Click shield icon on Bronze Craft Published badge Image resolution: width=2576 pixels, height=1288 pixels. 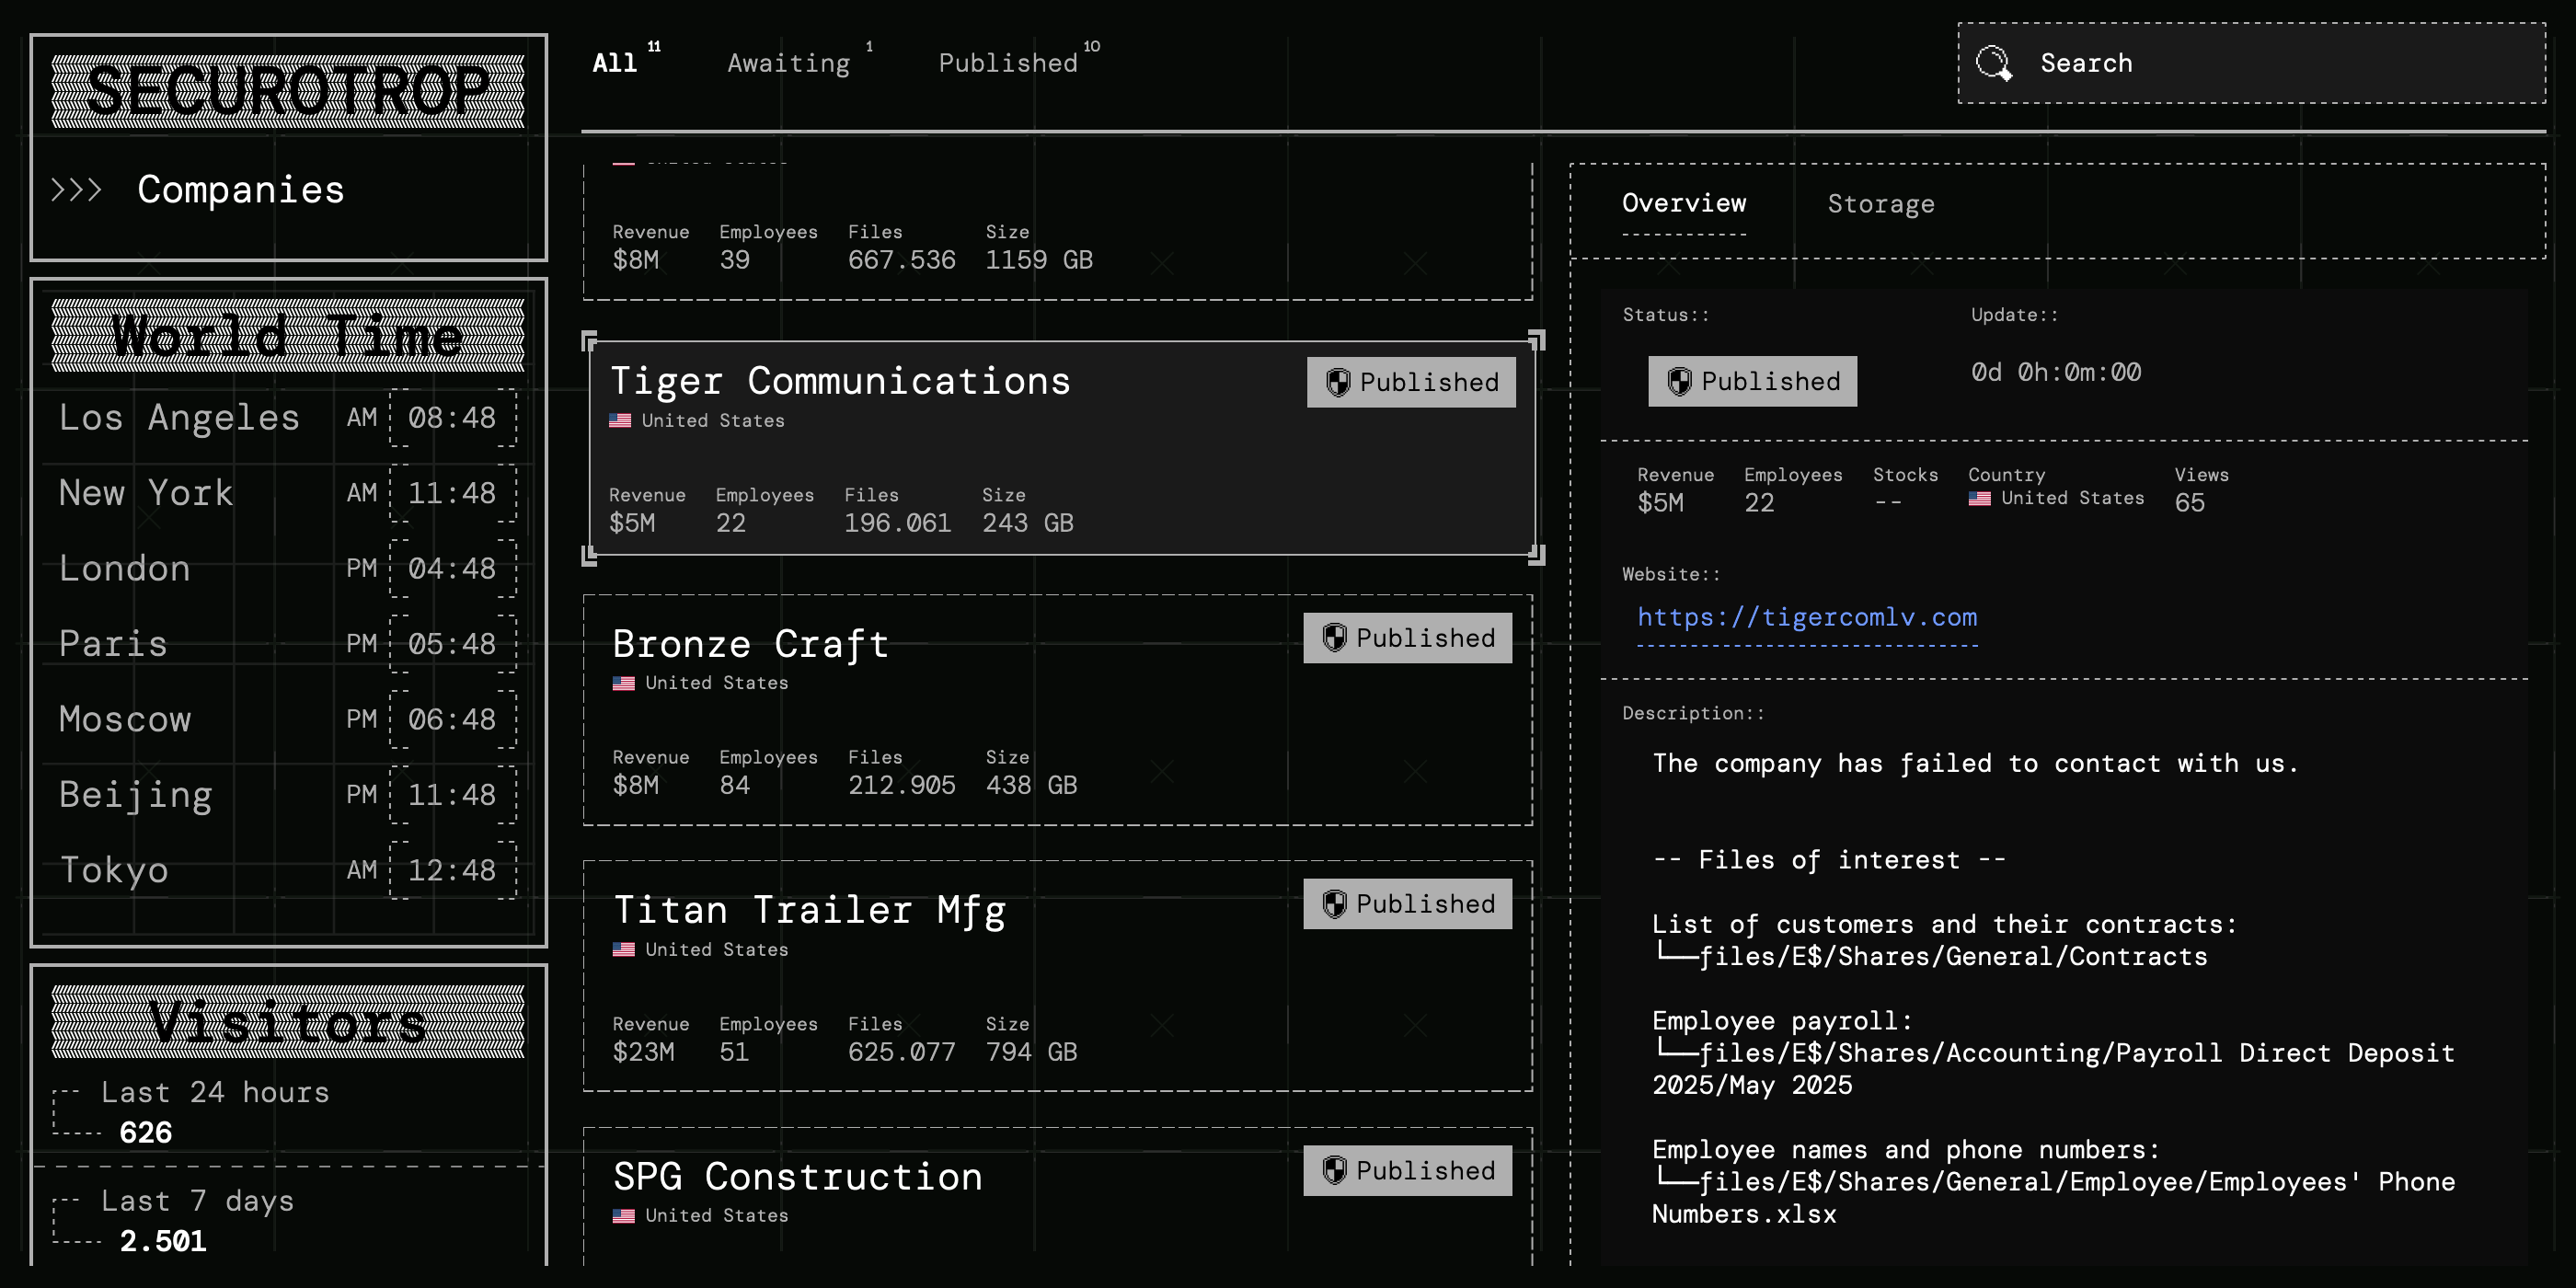(1334, 638)
